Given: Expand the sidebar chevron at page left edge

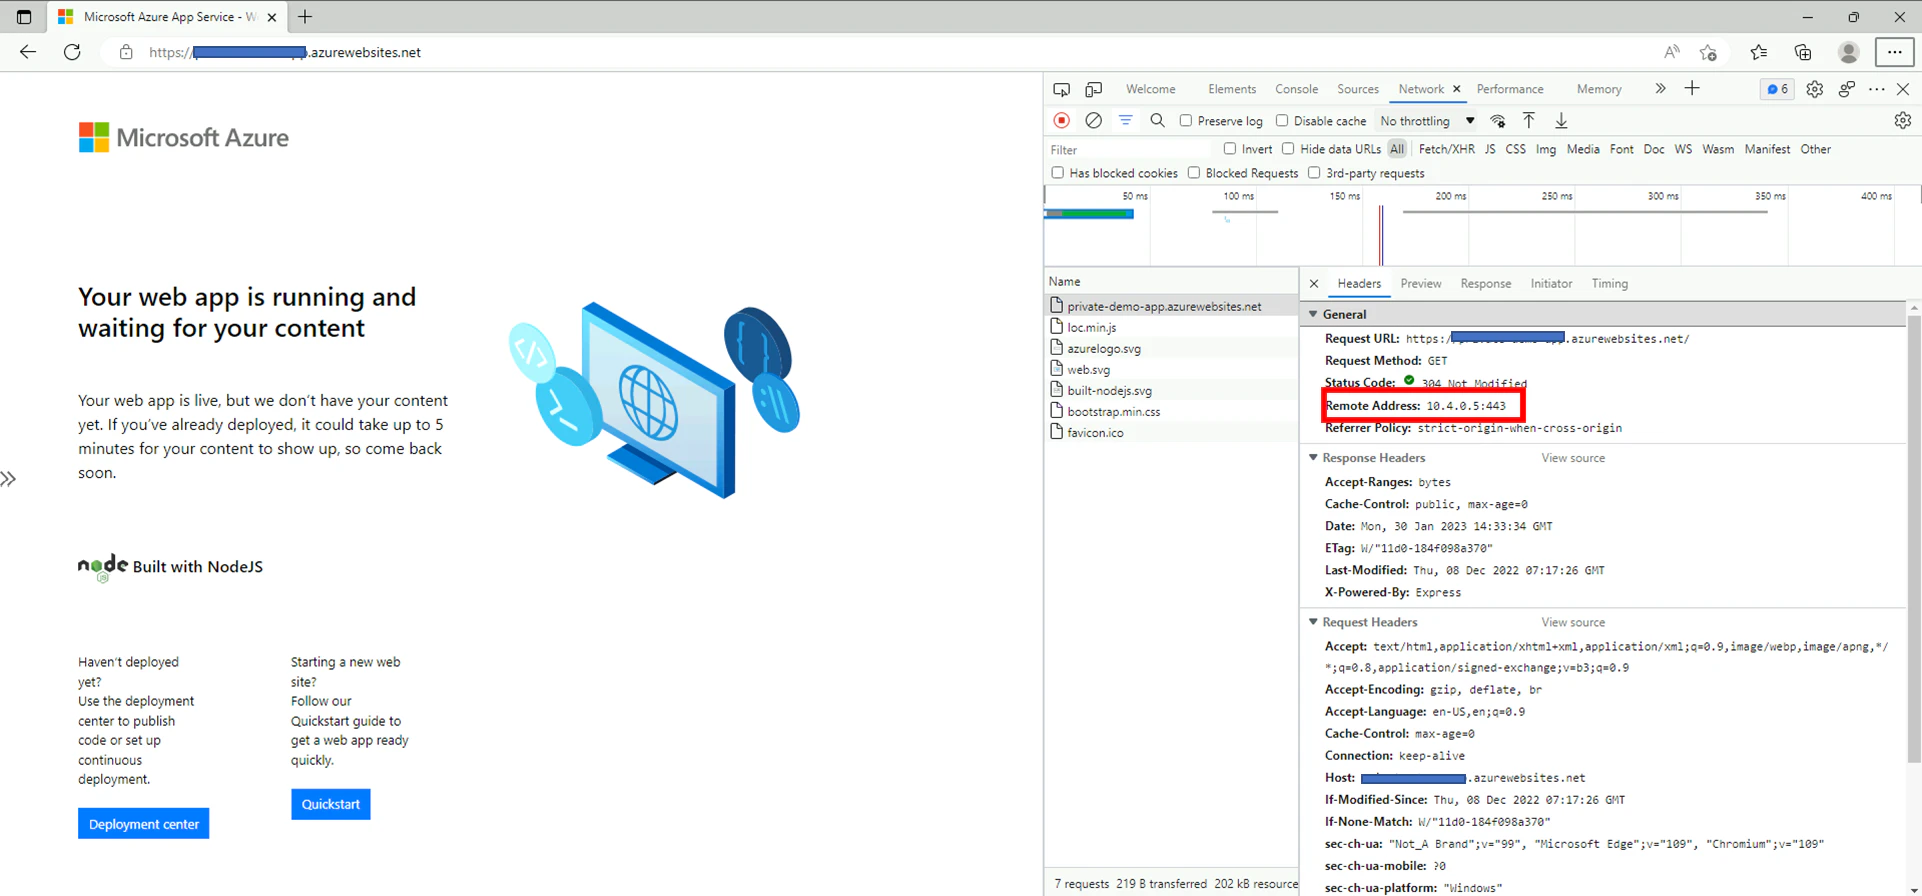Looking at the screenshot, I should click(9, 479).
